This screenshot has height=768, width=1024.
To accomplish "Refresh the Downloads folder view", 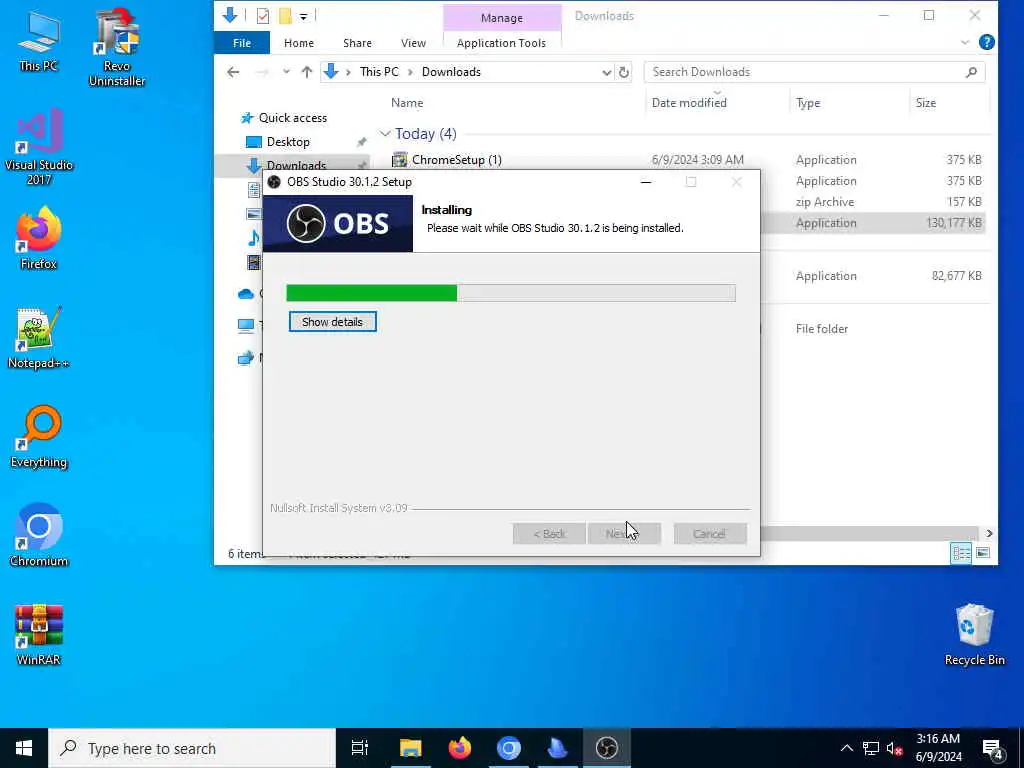I will coord(624,72).
